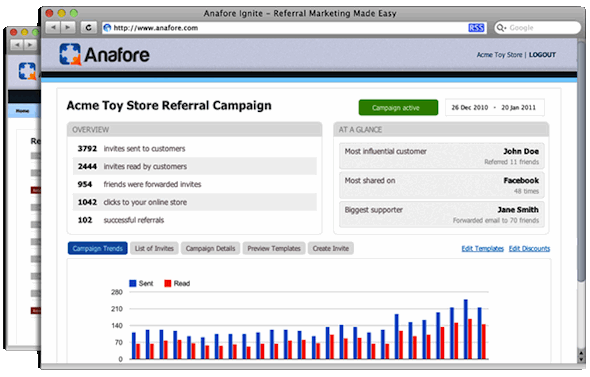Screen dimensions: 590x377
Task: Select the Campaign Trends tab
Action: 97,248
